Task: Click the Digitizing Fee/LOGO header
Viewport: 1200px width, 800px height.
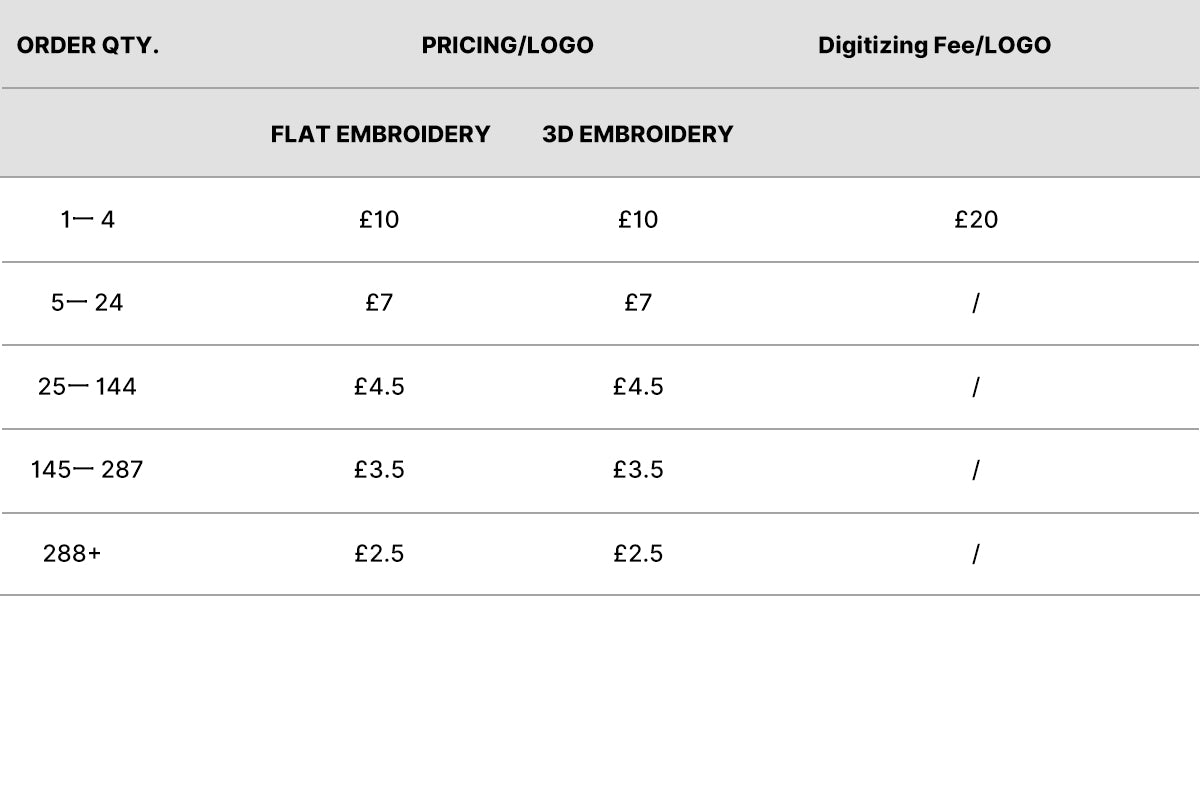Action: 934,46
